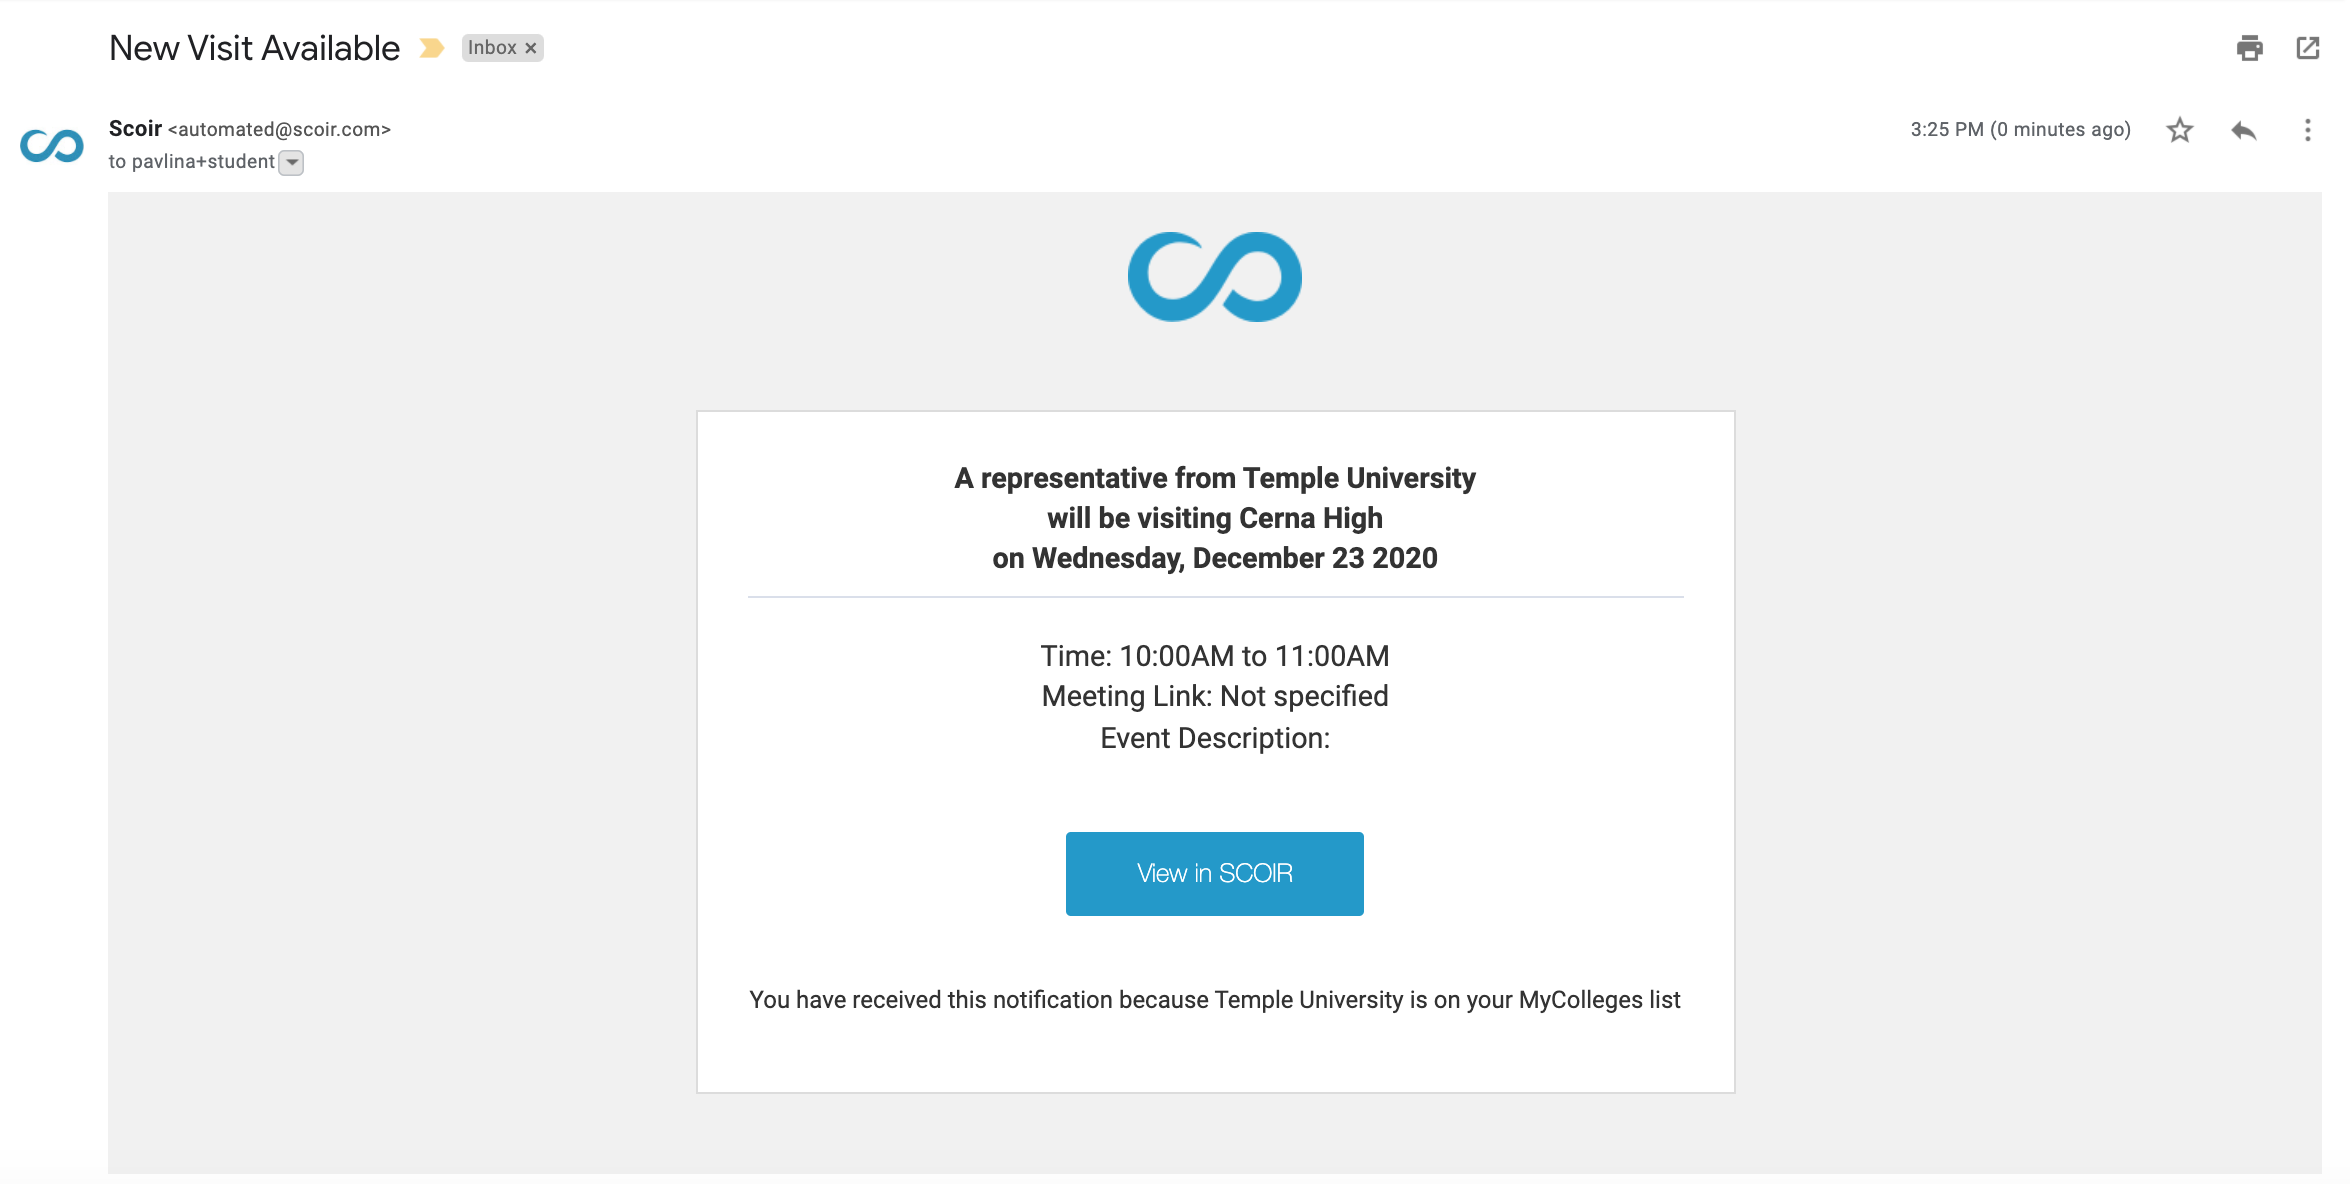Click the large Scoir infinity logo

(1214, 277)
